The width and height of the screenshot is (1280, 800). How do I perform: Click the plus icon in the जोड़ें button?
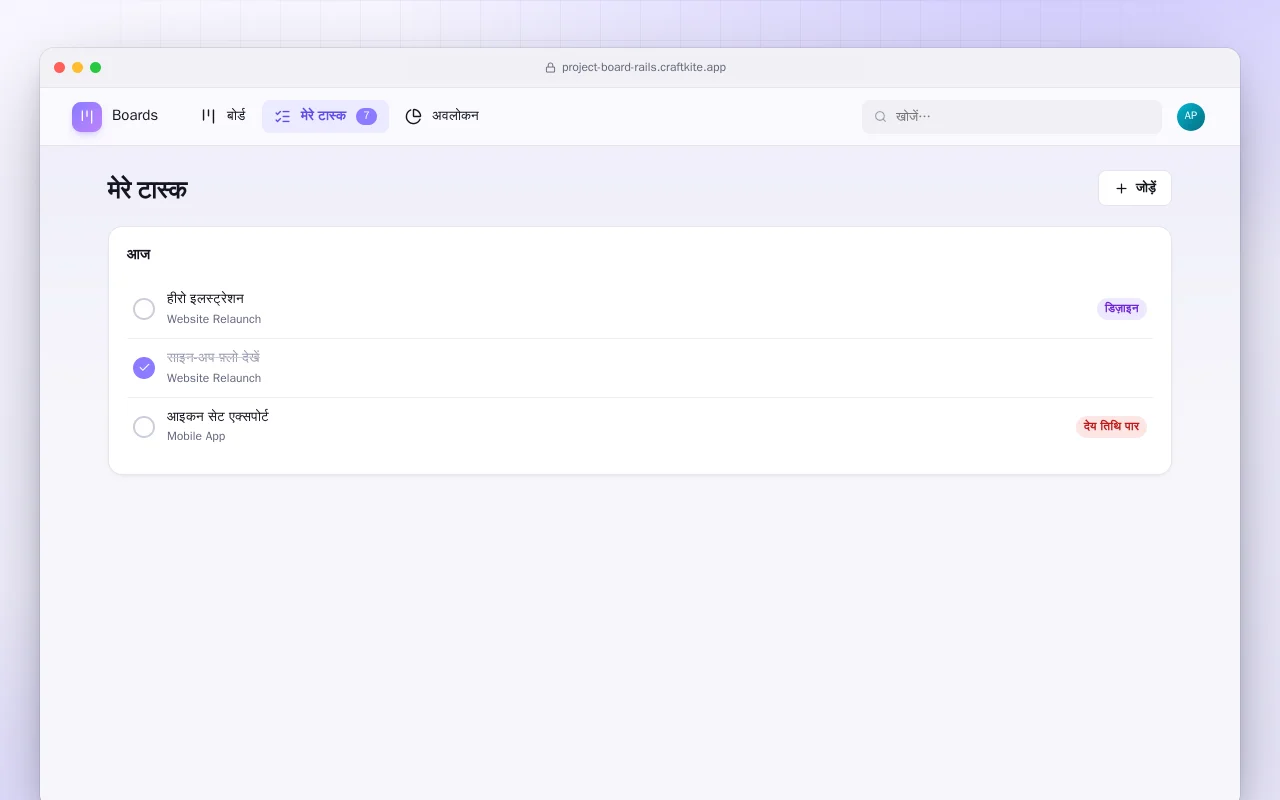tap(1121, 188)
